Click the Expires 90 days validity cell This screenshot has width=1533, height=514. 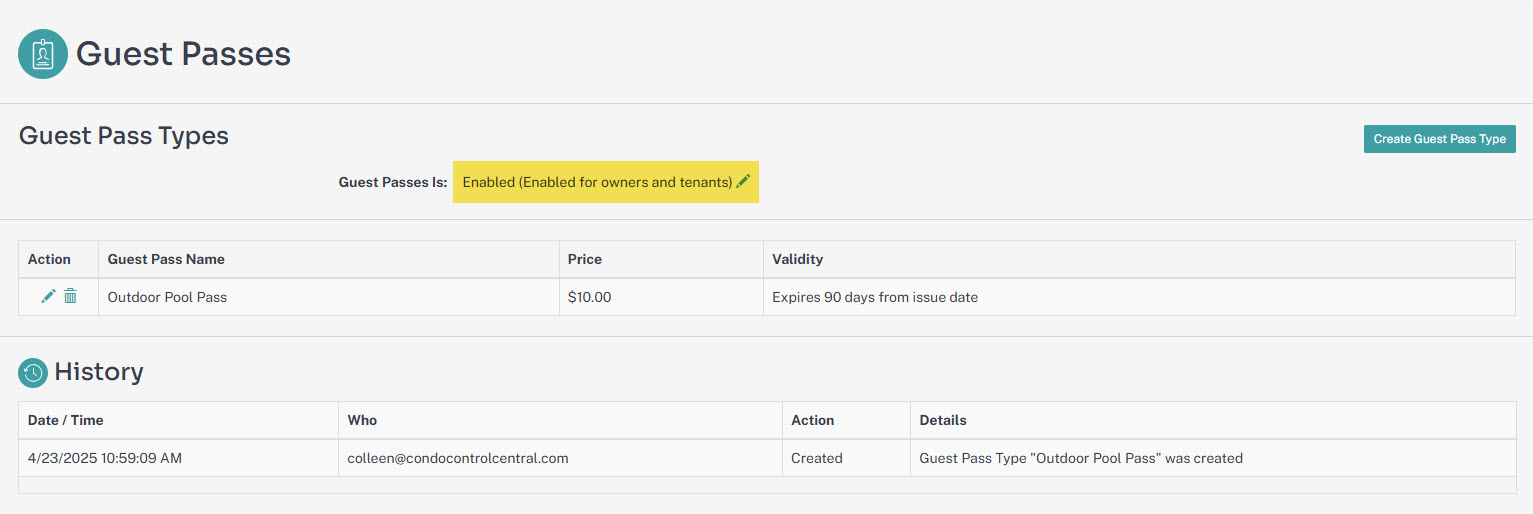[1139, 297]
